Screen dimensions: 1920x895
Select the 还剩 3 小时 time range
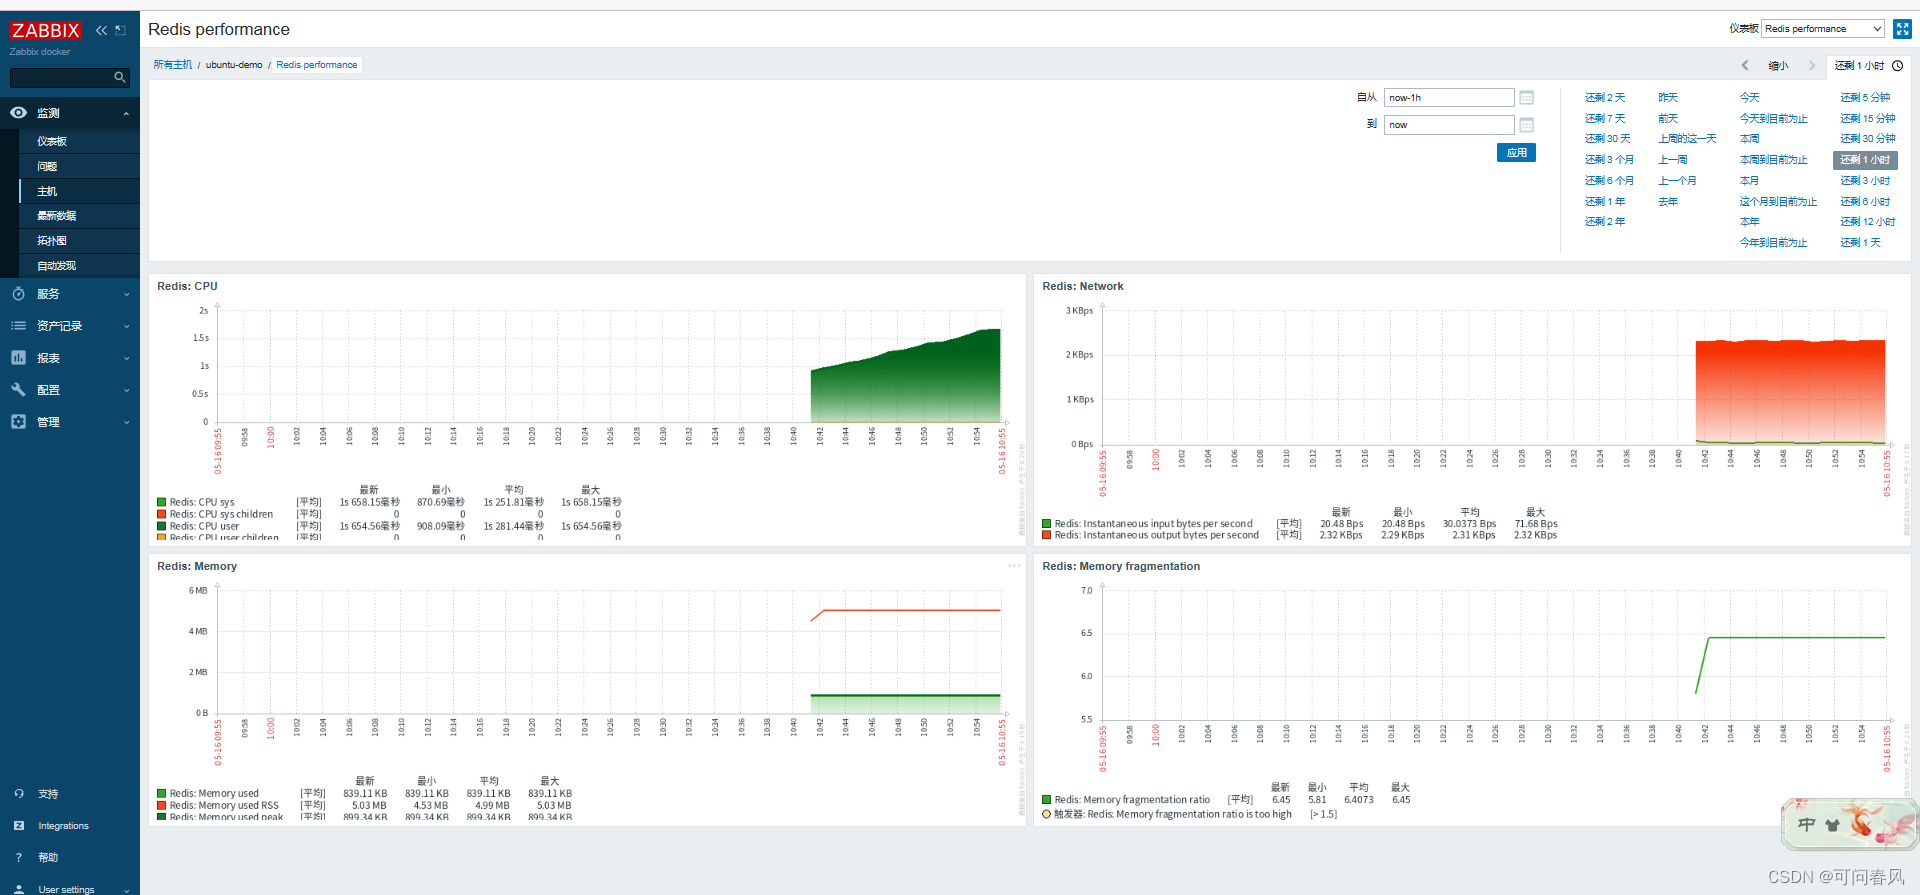pyautogui.click(x=1865, y=181)
